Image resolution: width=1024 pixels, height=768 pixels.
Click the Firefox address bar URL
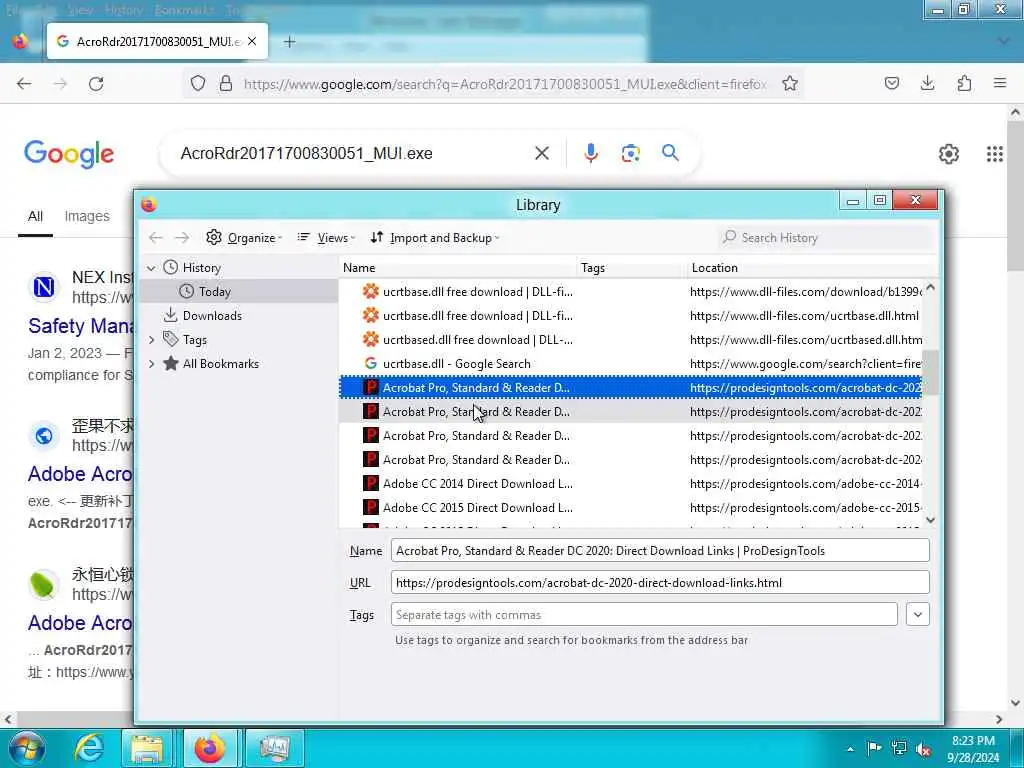tap(504, 84)
